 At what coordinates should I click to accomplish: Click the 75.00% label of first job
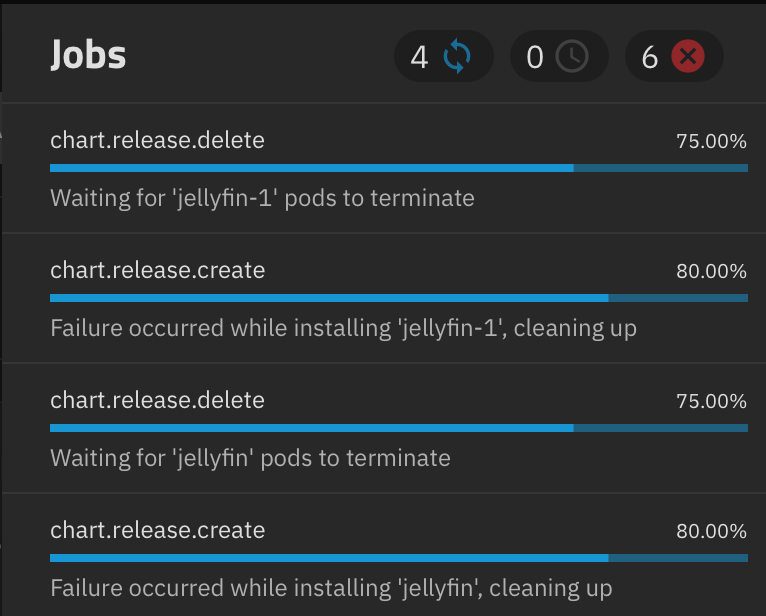click(711, 141)
